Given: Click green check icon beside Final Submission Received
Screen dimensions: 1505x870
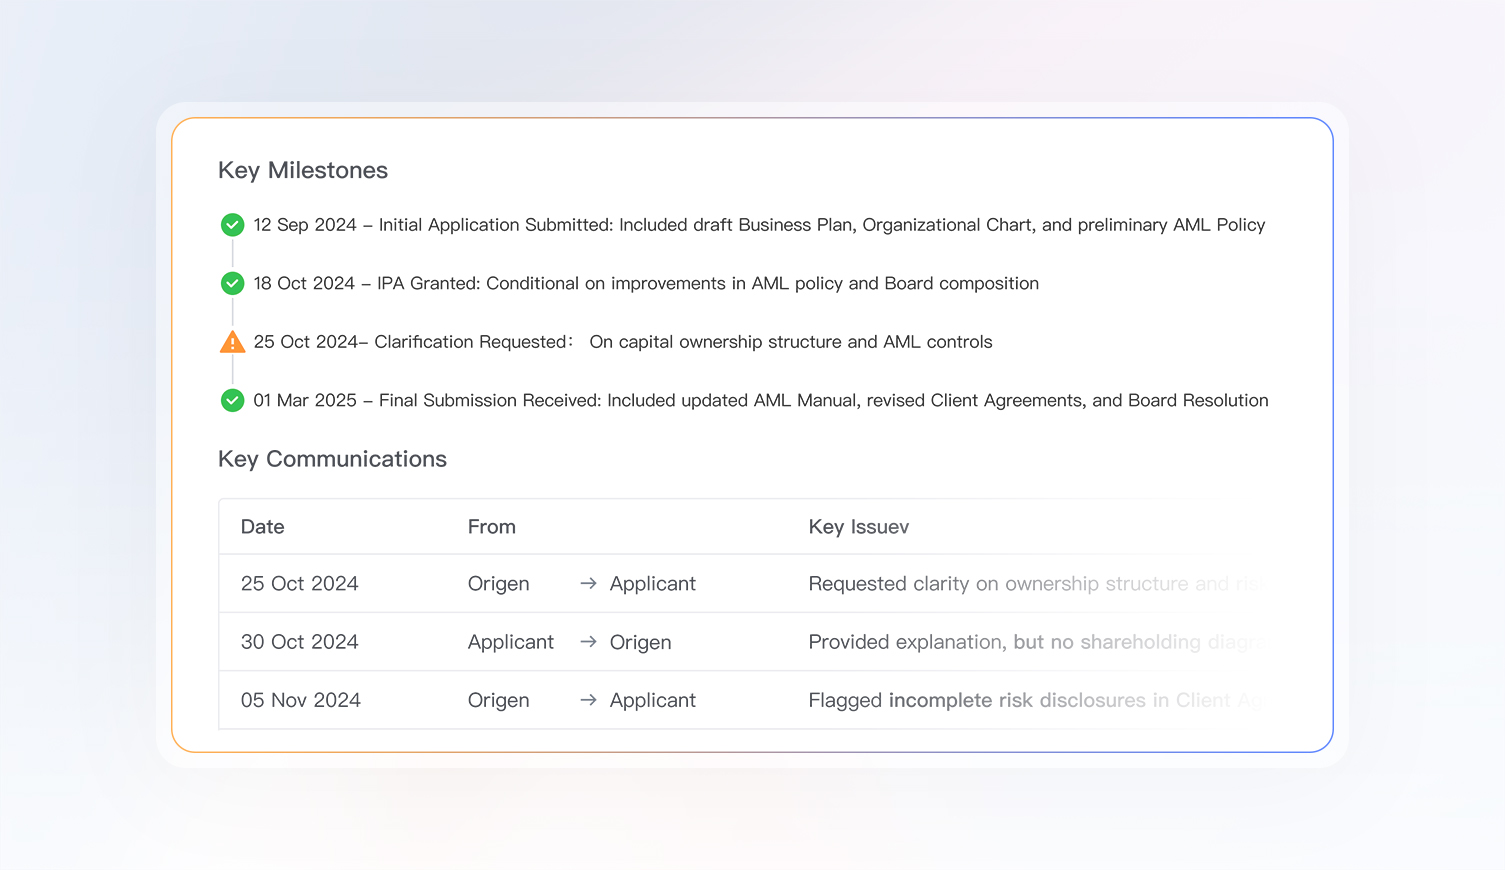Looking at the screenshot, I should [232, 401].
